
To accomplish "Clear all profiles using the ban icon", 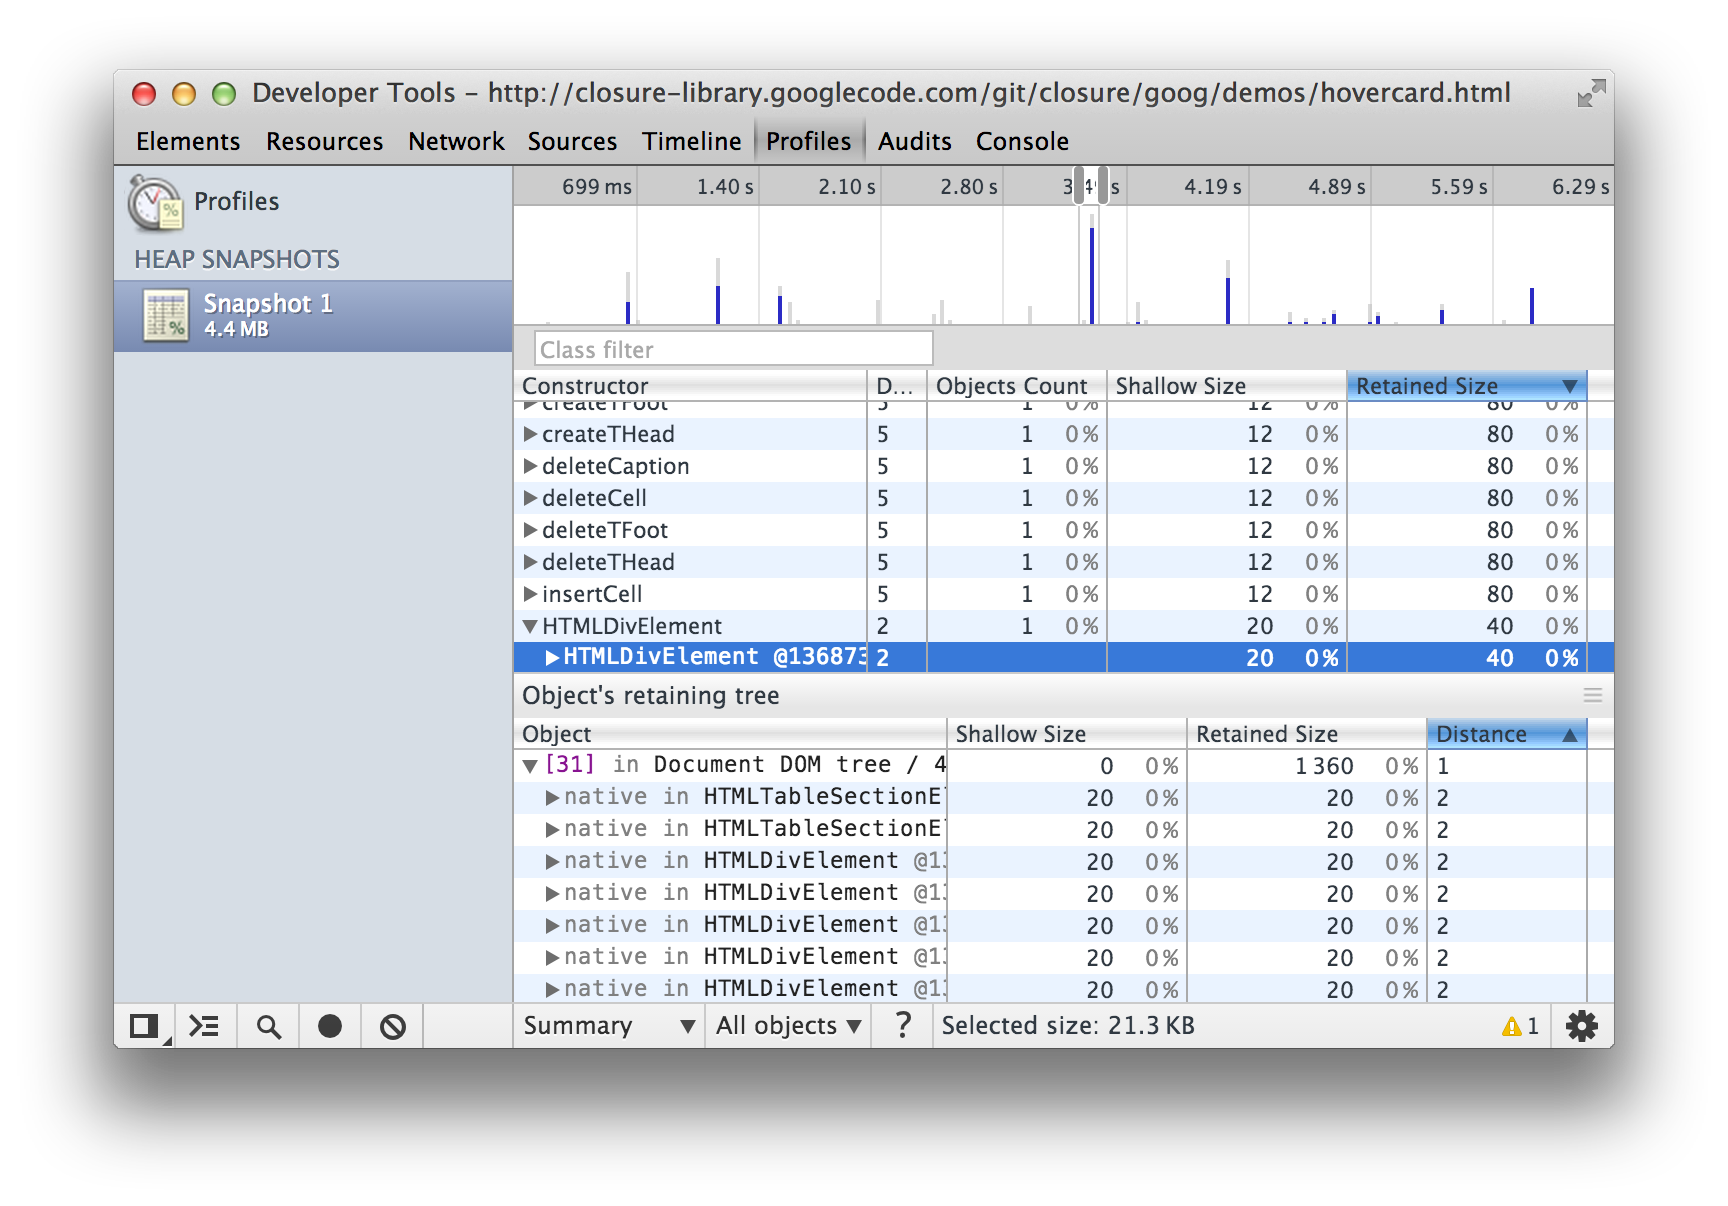I will [x=393, y=1026].
